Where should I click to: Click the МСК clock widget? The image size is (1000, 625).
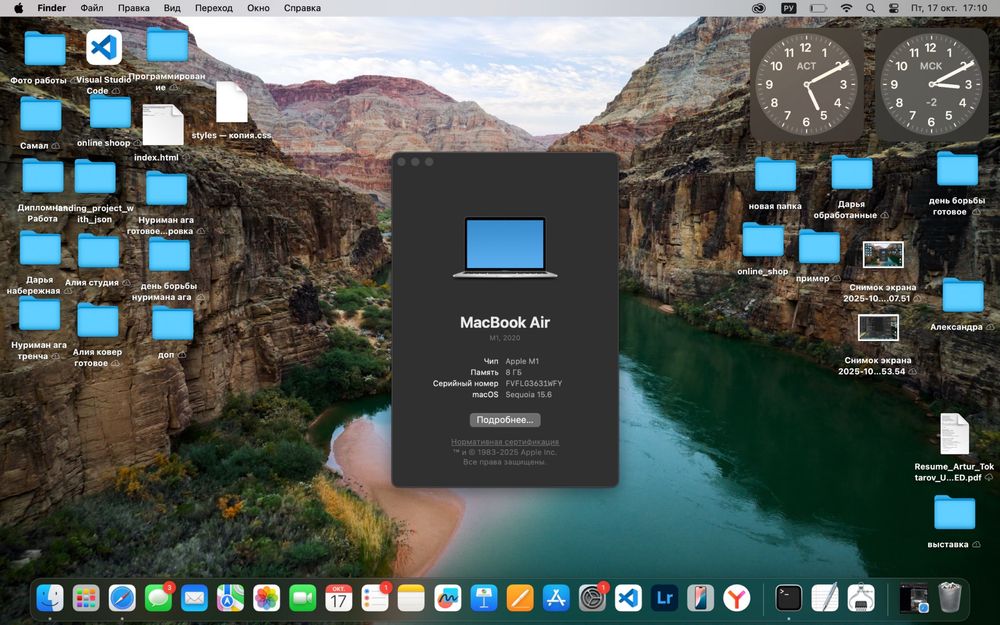[x=932, y=84]
